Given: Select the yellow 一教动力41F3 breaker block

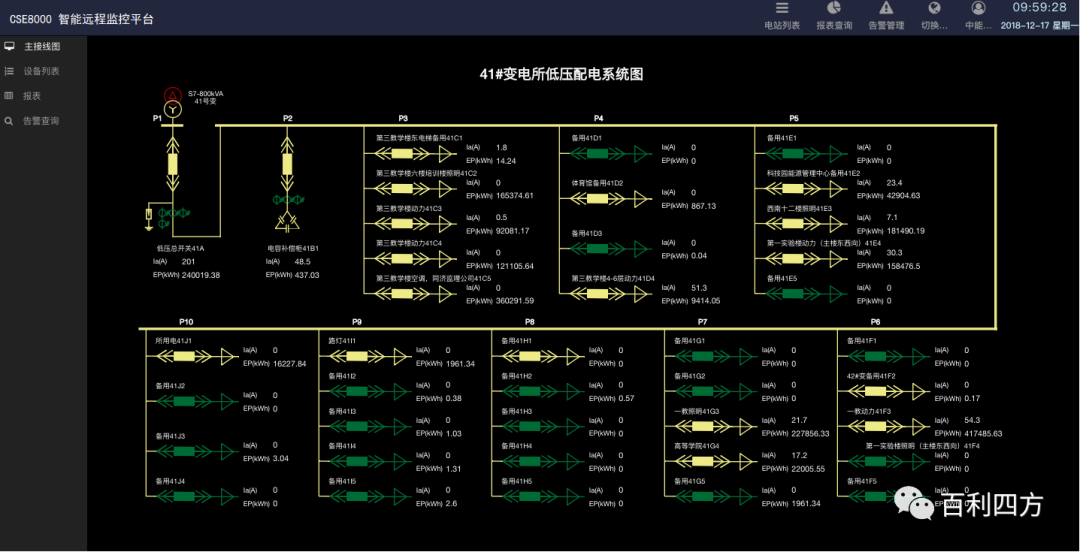Looking at the screenshot, I should point(875,426).
